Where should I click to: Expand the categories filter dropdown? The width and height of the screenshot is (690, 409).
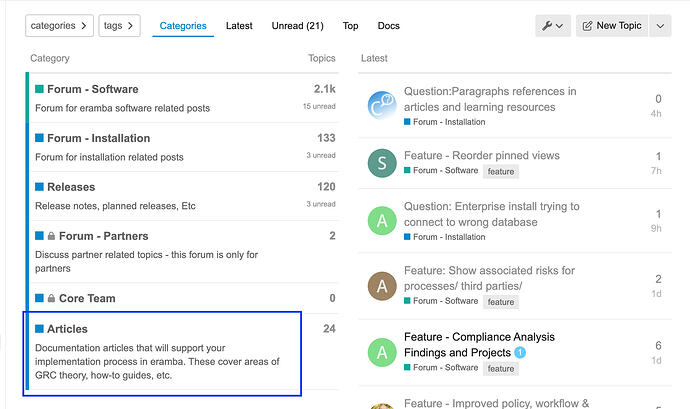coord(59,26)
